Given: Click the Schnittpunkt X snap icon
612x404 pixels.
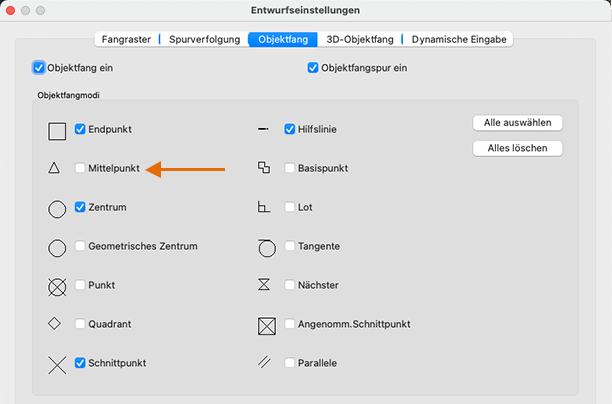Looking at the screenshot, I should pos(57,364).
